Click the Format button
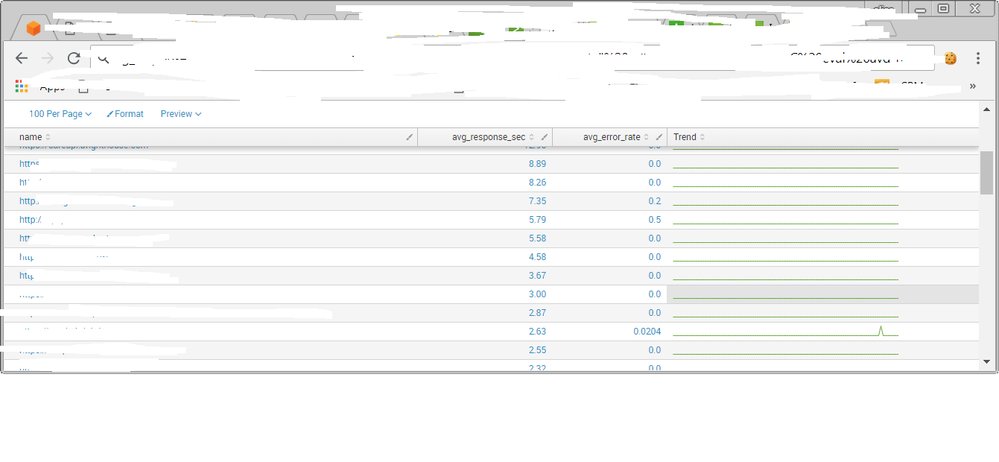 click(125, 114)
